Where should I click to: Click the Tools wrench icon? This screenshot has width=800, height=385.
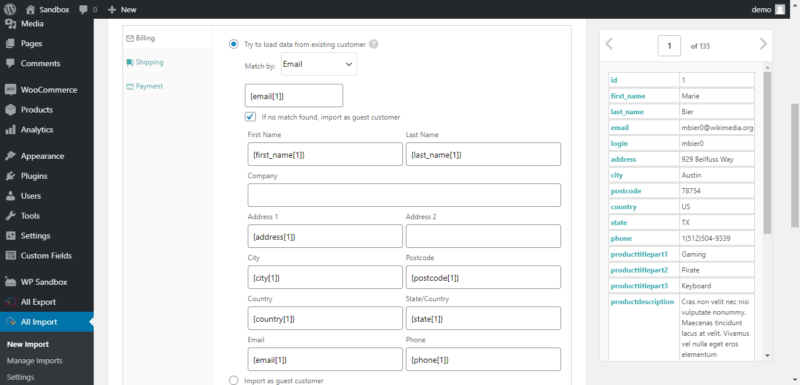(x=10, y=216)
